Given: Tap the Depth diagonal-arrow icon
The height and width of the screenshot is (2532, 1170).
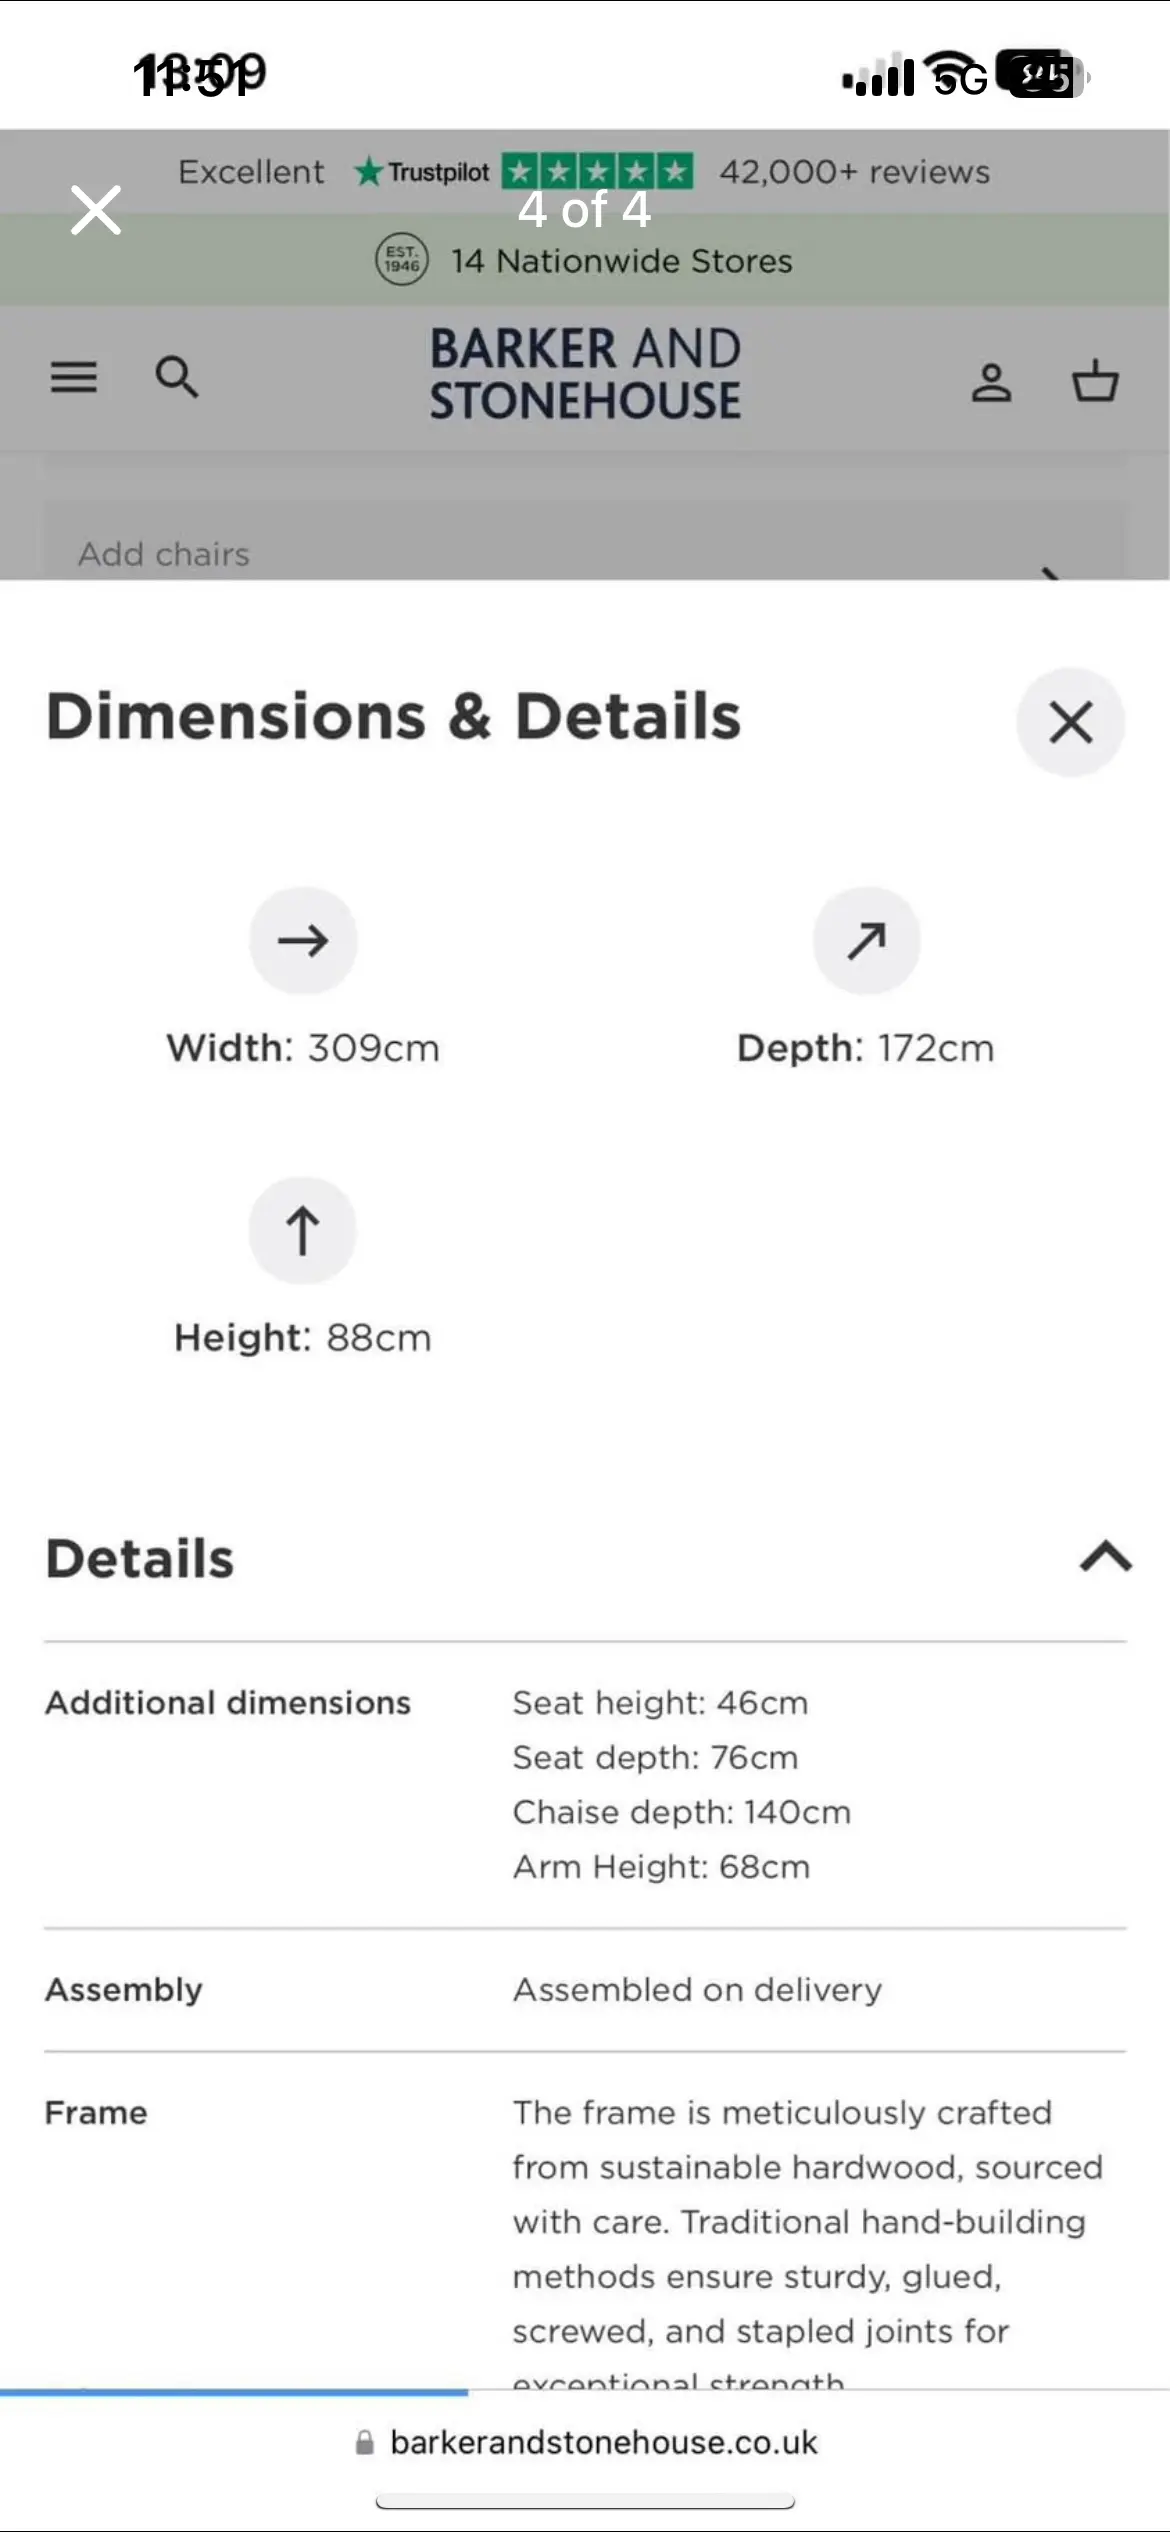Looking at the screenshot, I should pos(866,940).
